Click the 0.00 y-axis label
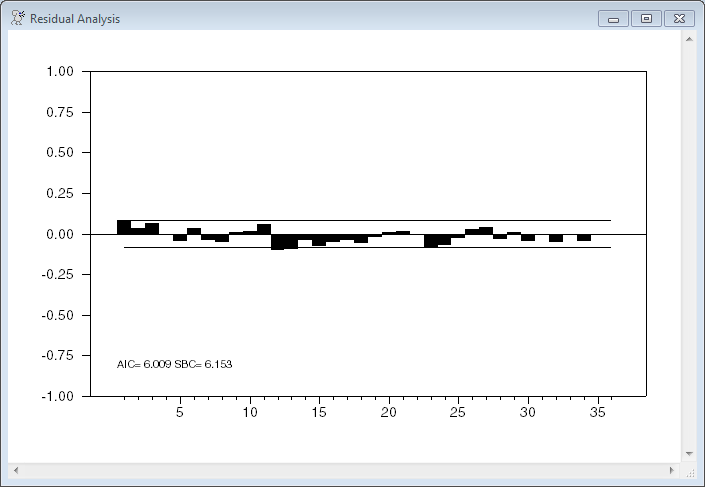This screenshot has width=705, height=487. point(60,234)
